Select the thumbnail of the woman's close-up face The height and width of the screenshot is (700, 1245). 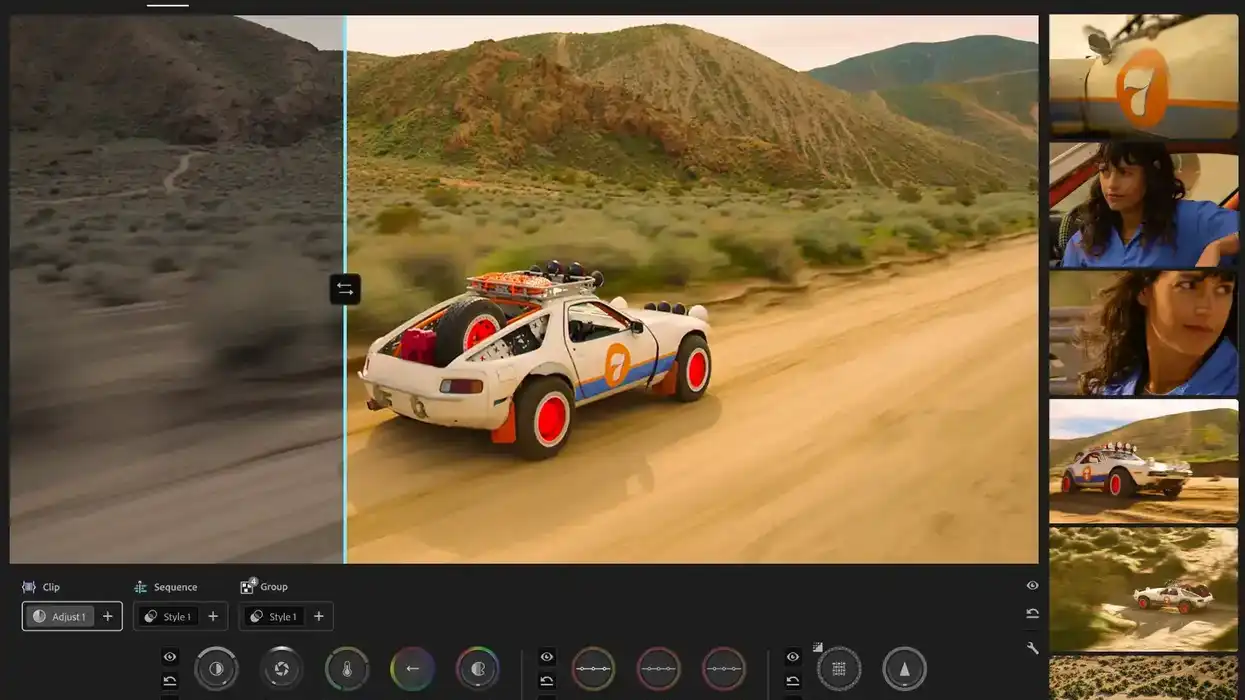(x=1143, y=333)
